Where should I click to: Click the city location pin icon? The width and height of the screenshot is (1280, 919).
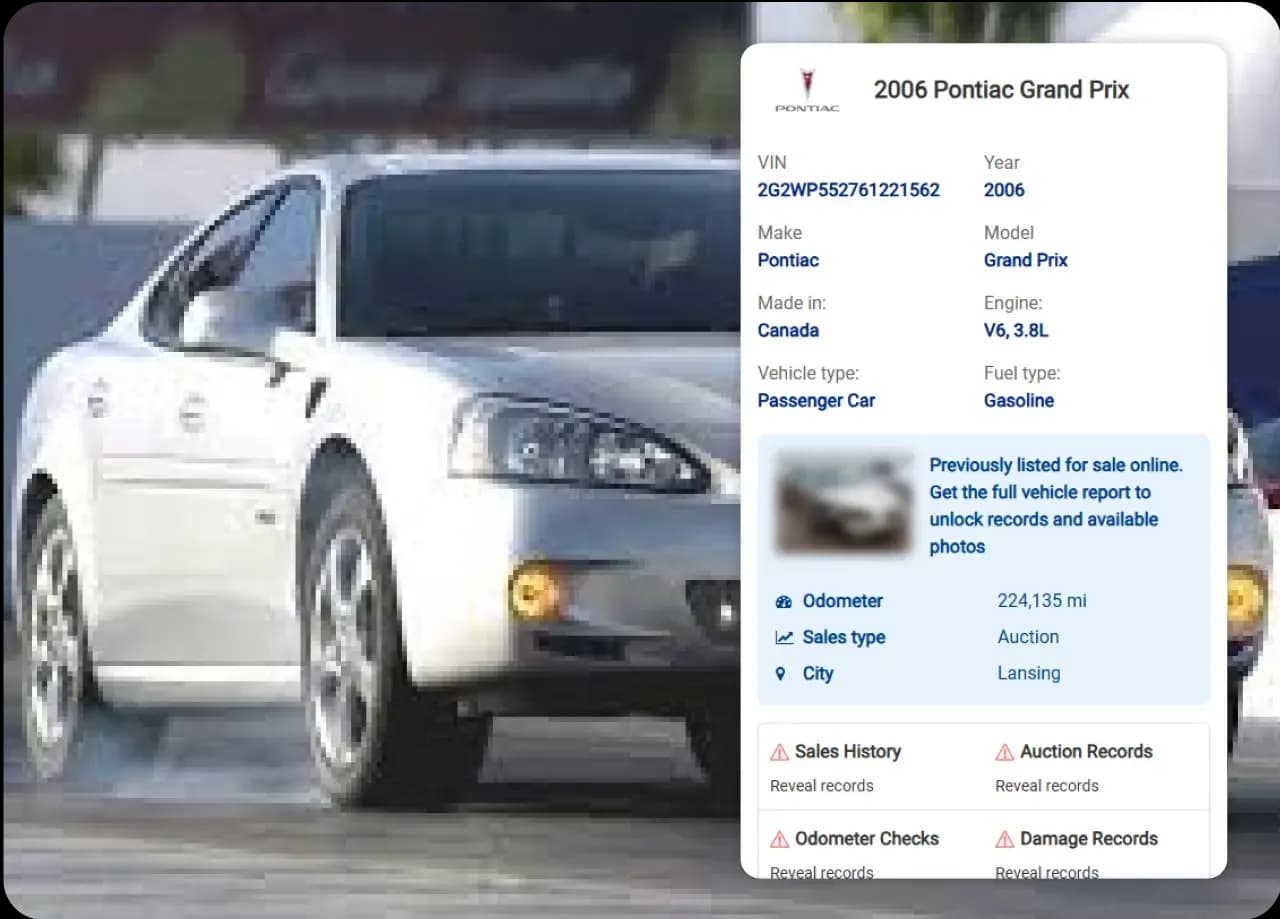click(781, 674)
